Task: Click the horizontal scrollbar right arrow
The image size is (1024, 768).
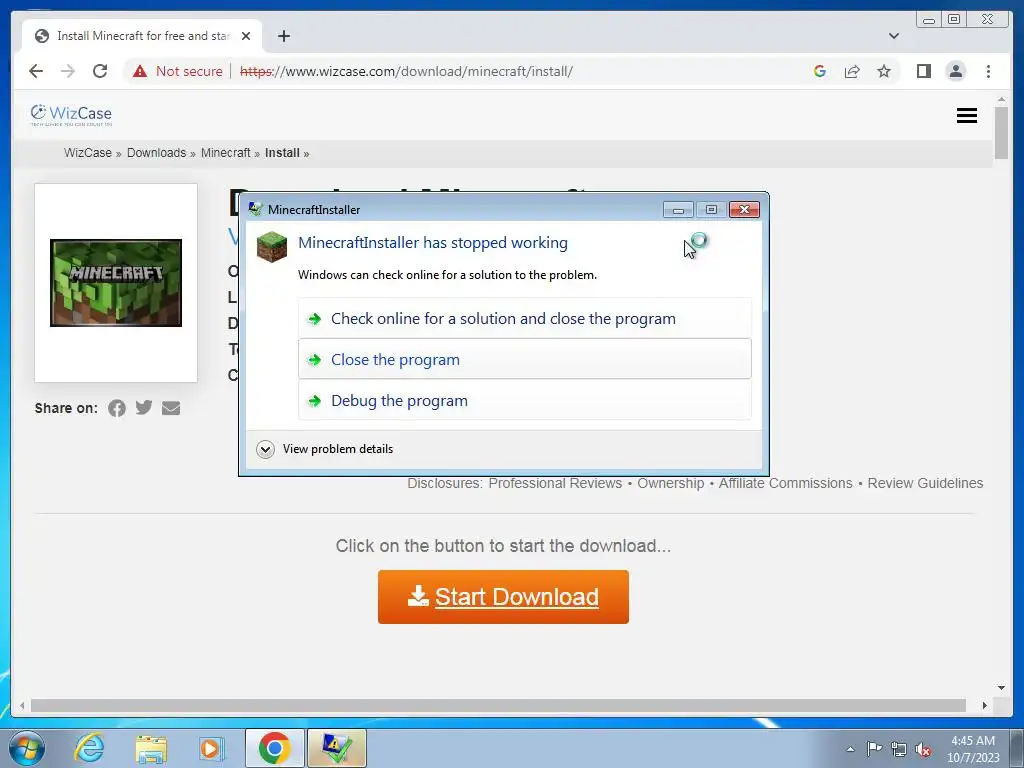Action: (985, 705)
